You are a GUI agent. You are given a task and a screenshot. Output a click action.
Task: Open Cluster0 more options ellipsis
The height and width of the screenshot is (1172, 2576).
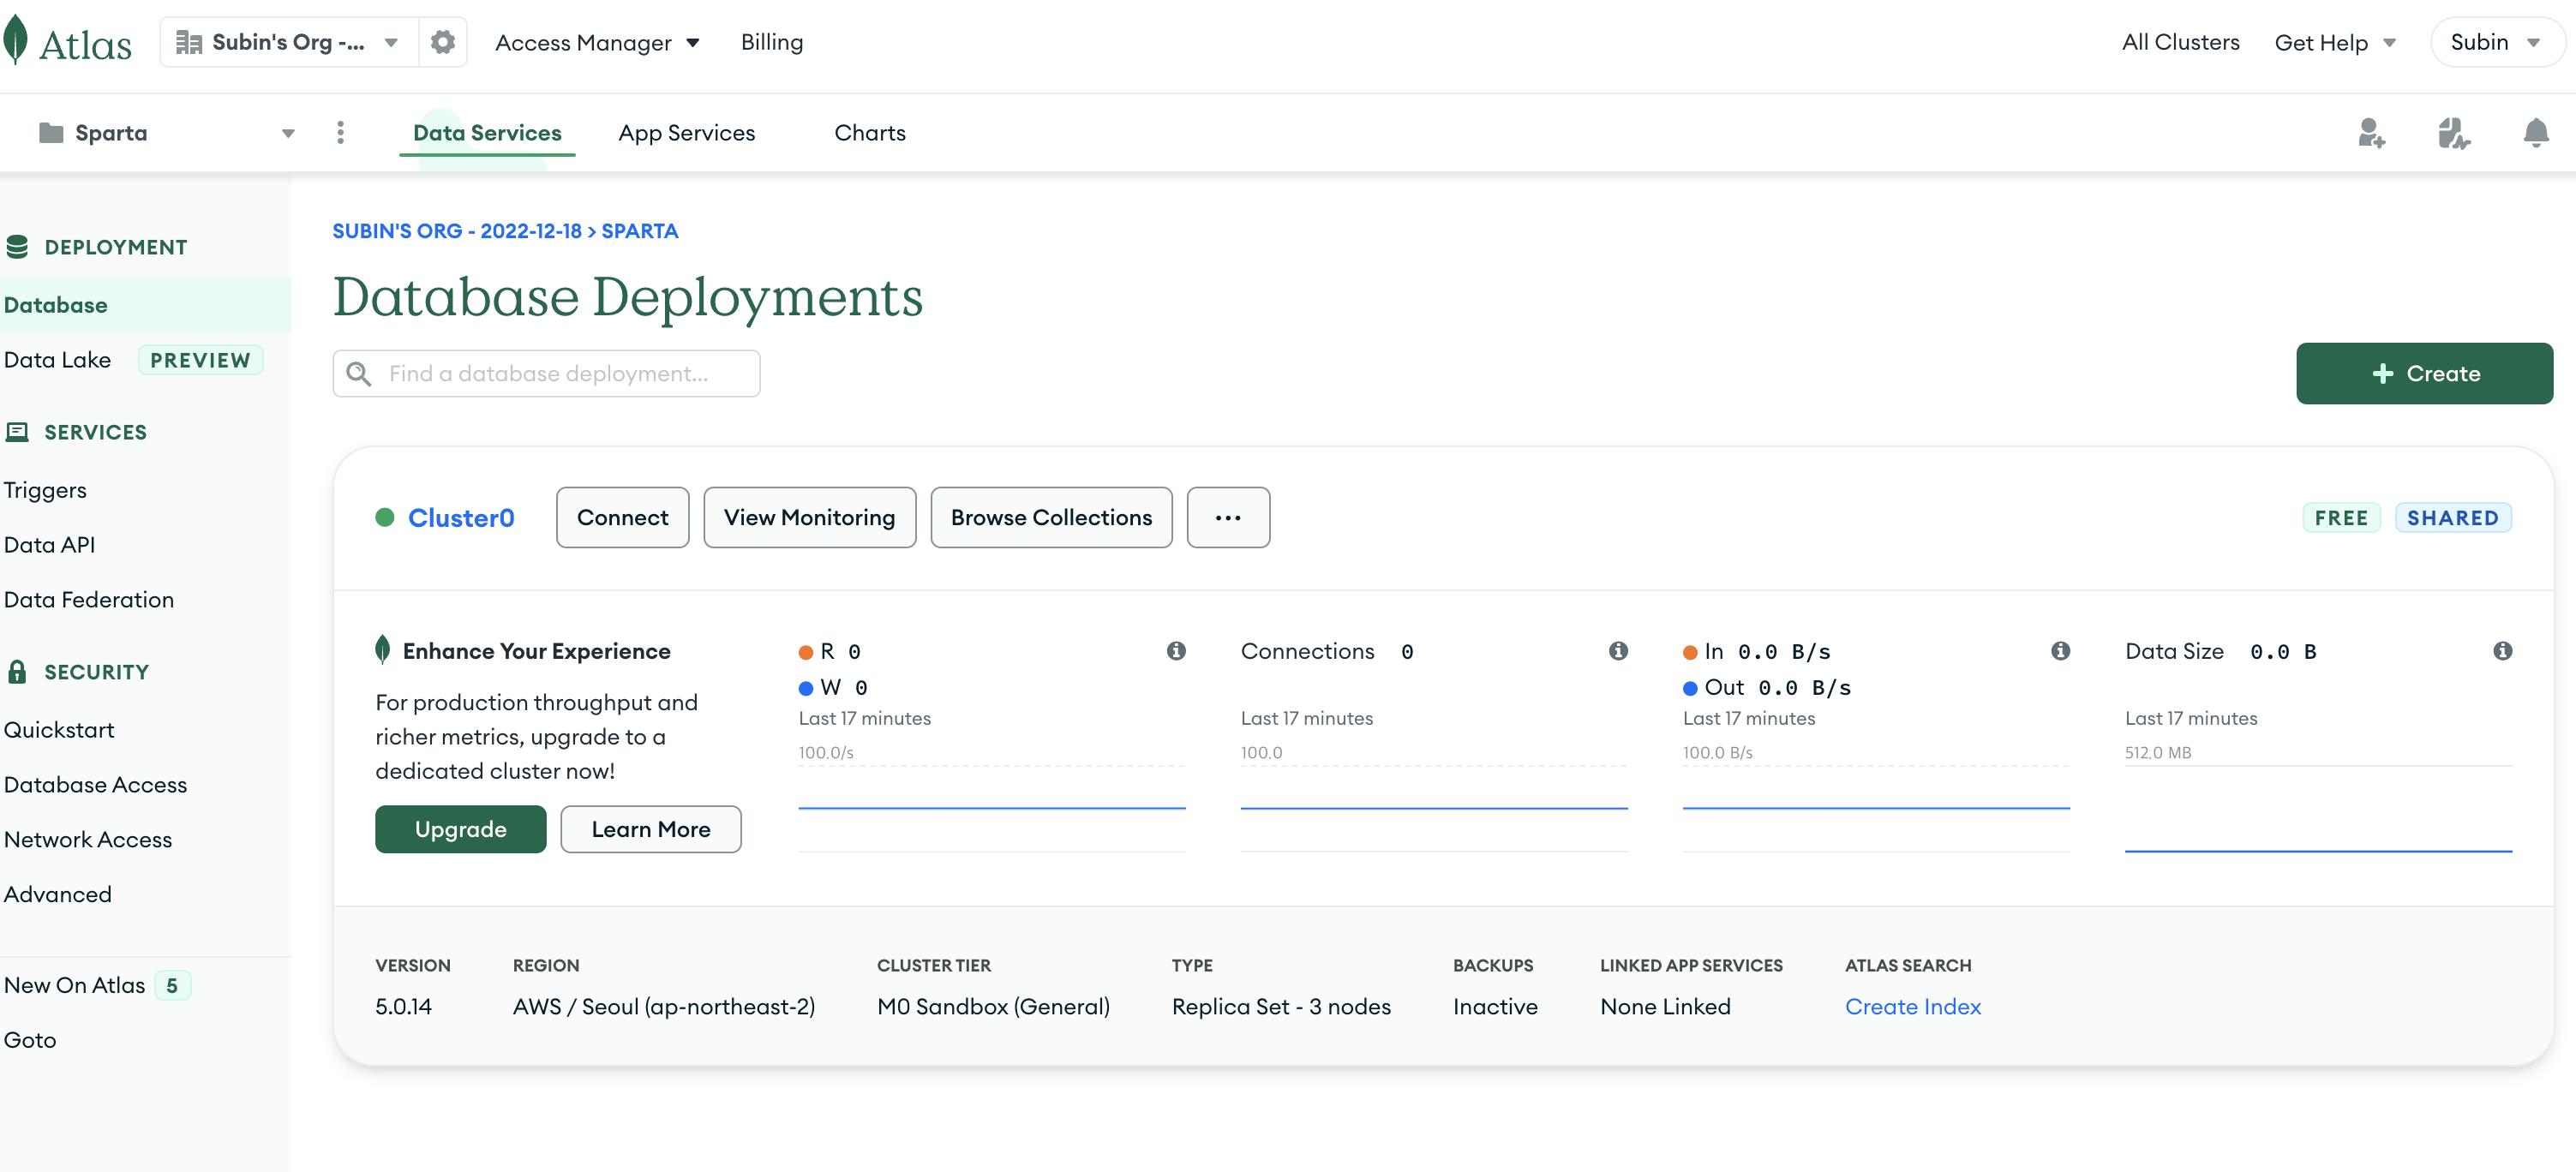tap(1228, 517)
